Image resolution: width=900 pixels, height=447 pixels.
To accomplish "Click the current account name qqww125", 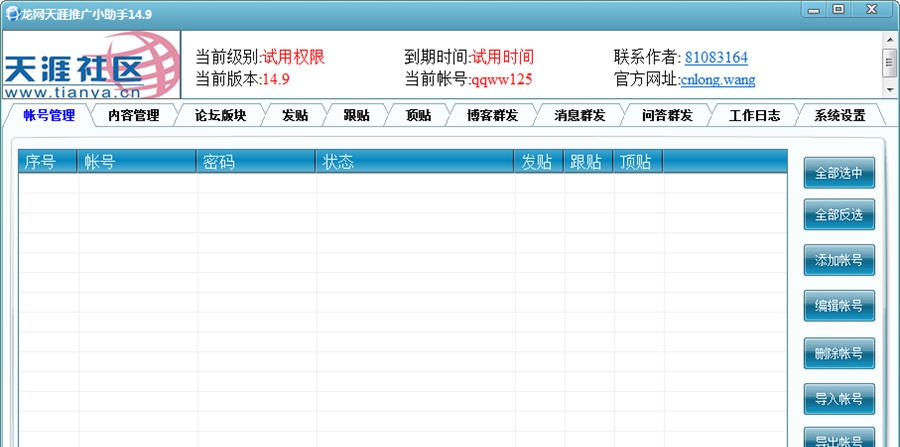I will (x=502, y=80).
